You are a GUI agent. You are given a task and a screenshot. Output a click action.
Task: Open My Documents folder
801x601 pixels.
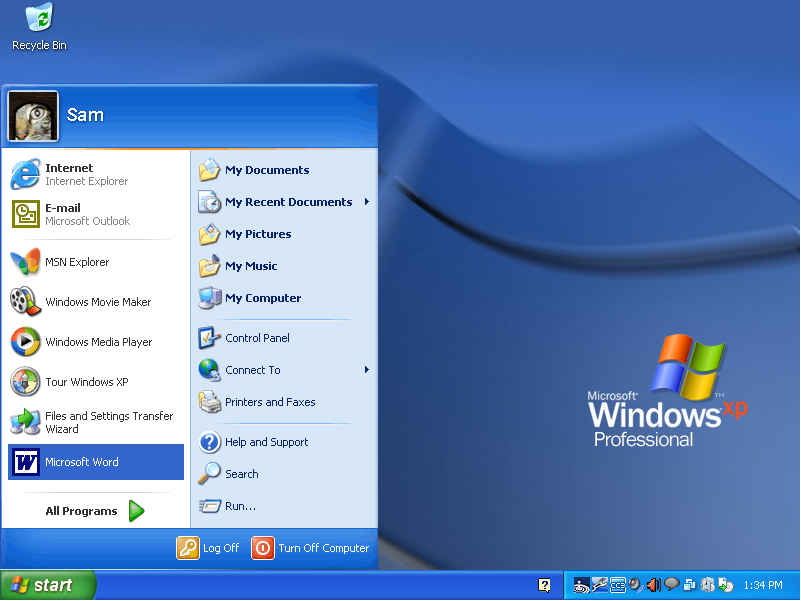pyautogui.click(x=266, y=170)
